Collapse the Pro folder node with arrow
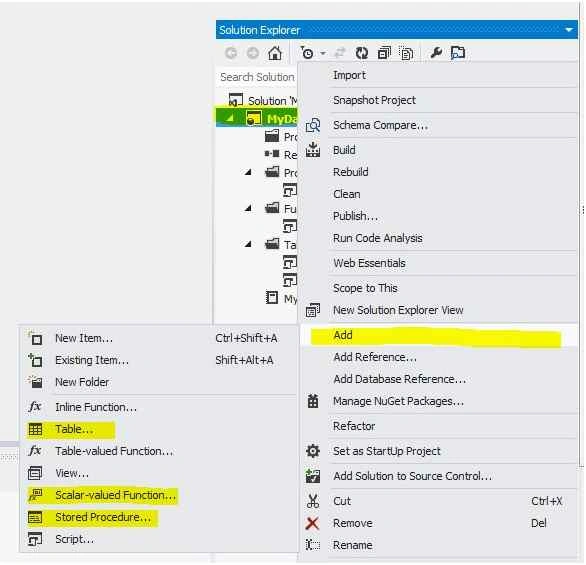Viewport: 586px width, 565px height. click(x=248, y=172)
